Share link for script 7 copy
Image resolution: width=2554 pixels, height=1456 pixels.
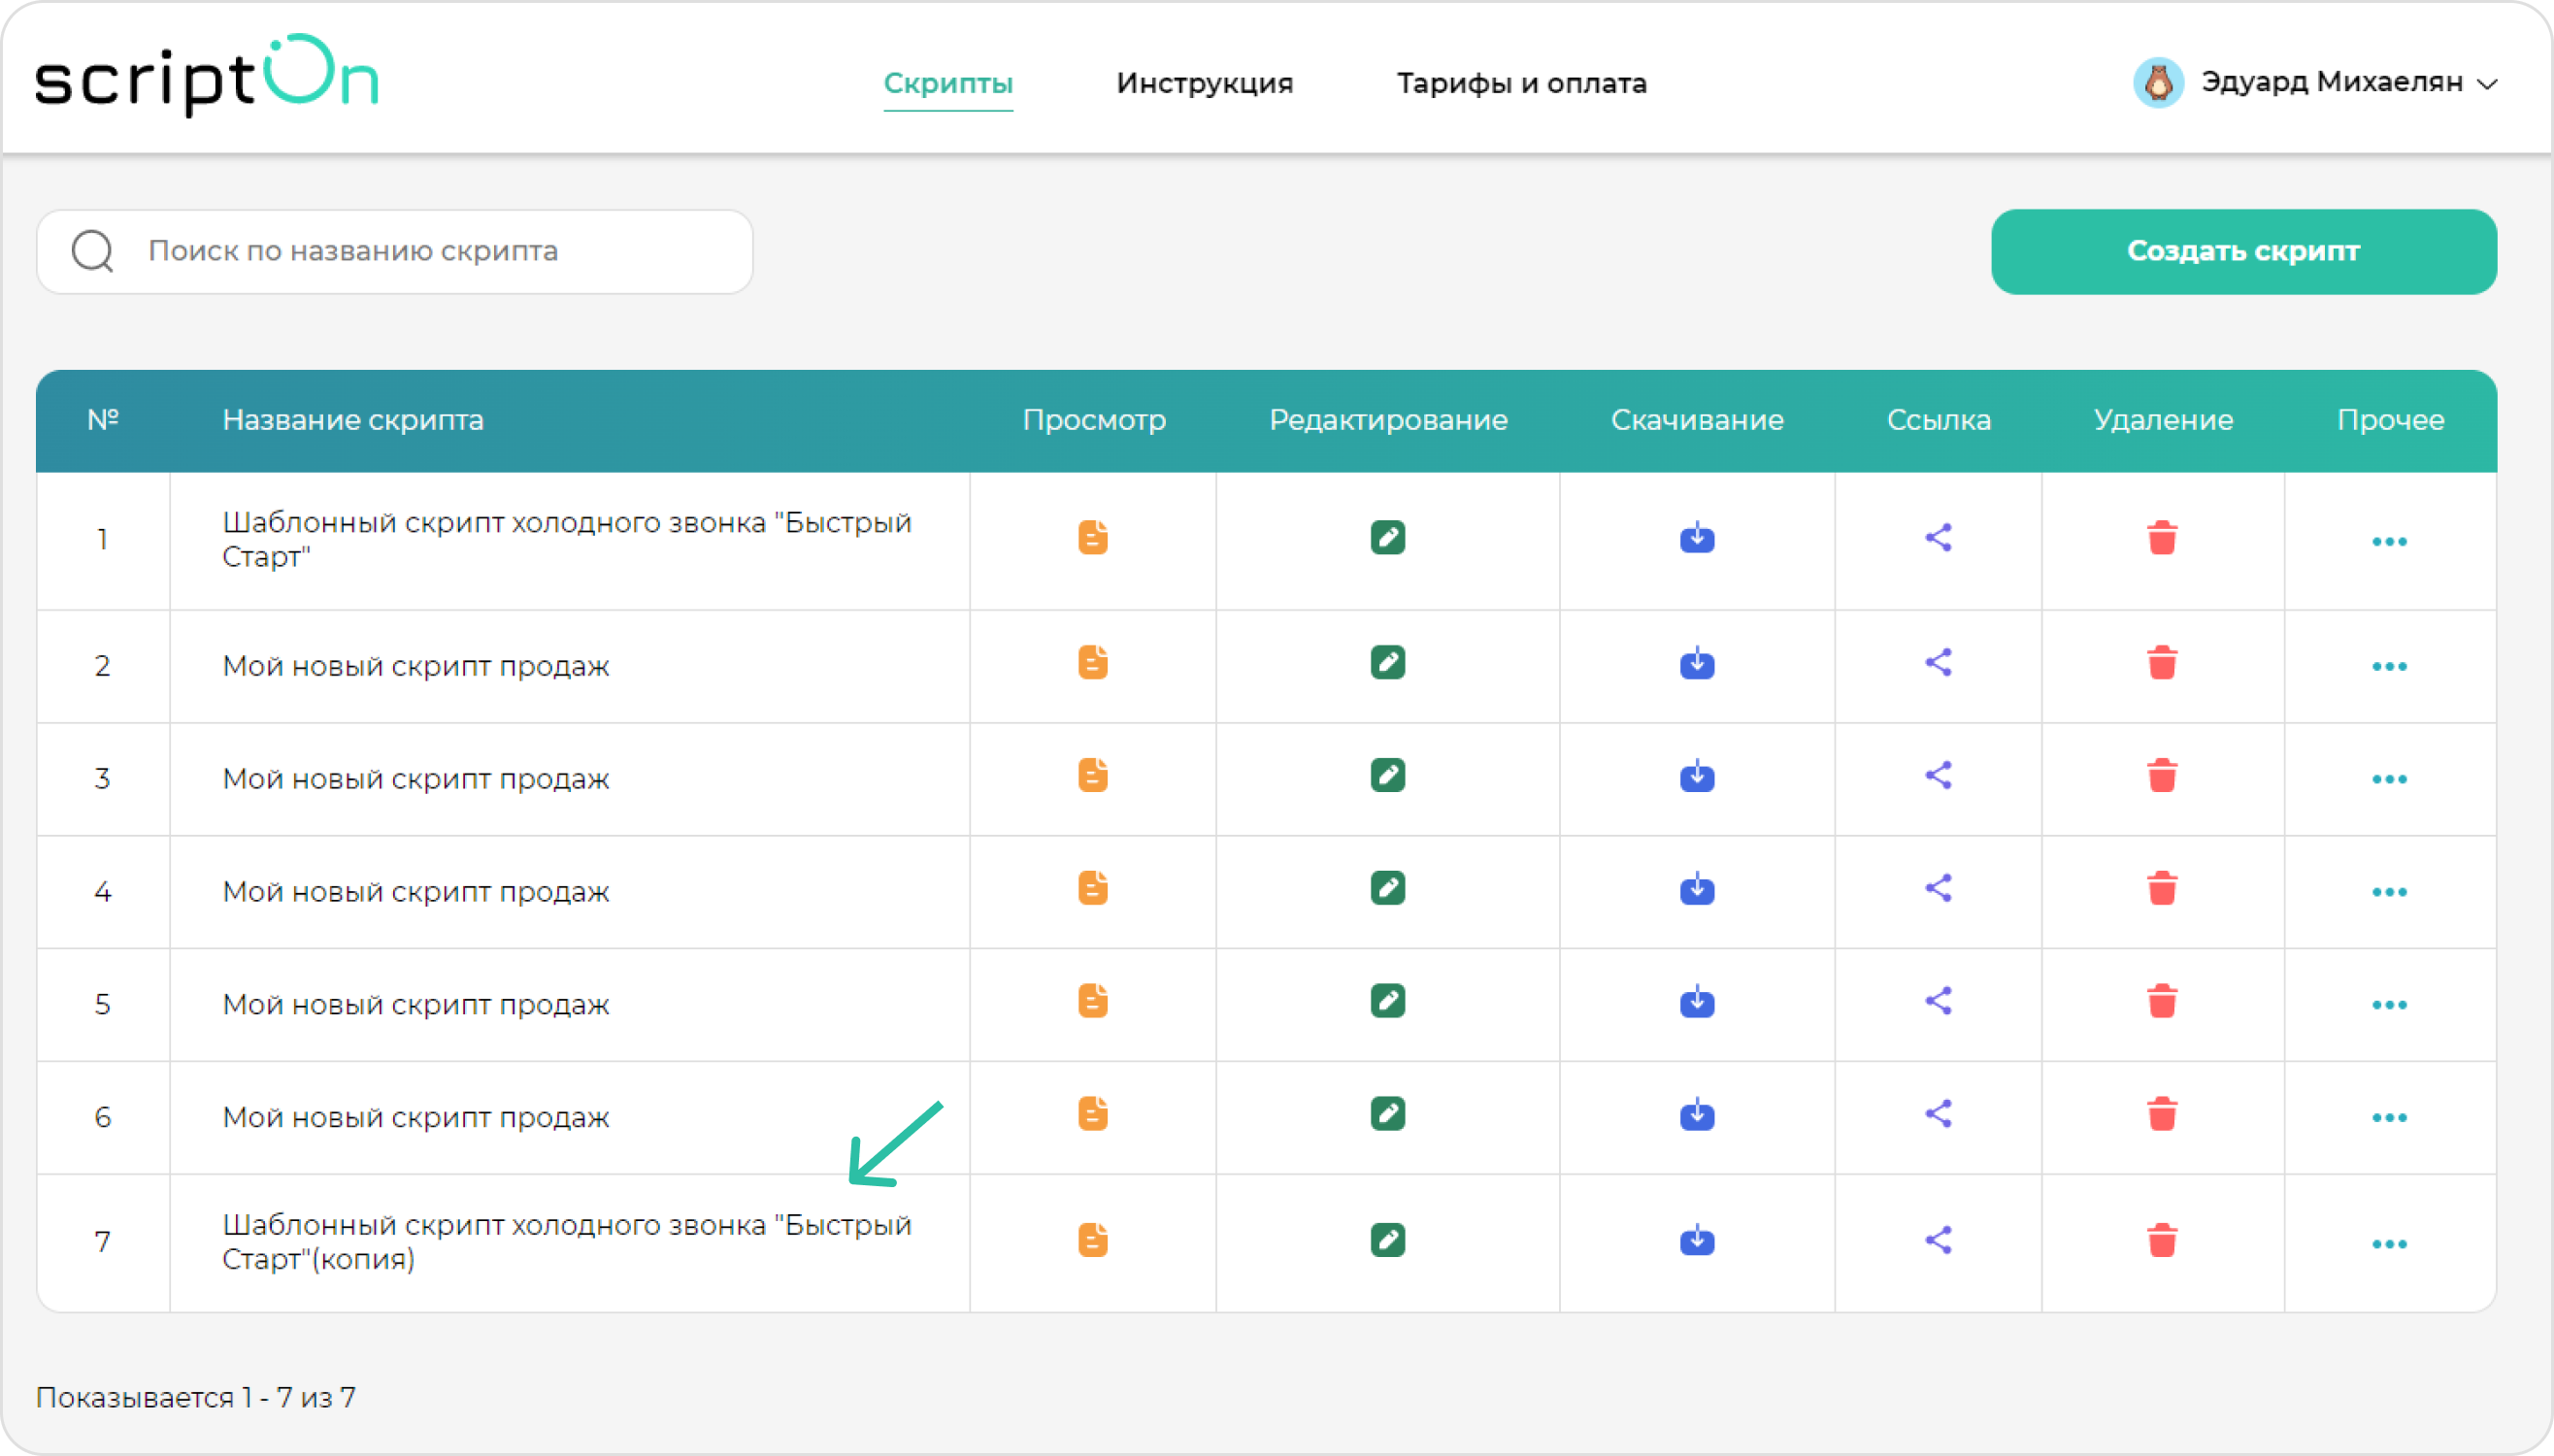click(x=1938, y=1240)
